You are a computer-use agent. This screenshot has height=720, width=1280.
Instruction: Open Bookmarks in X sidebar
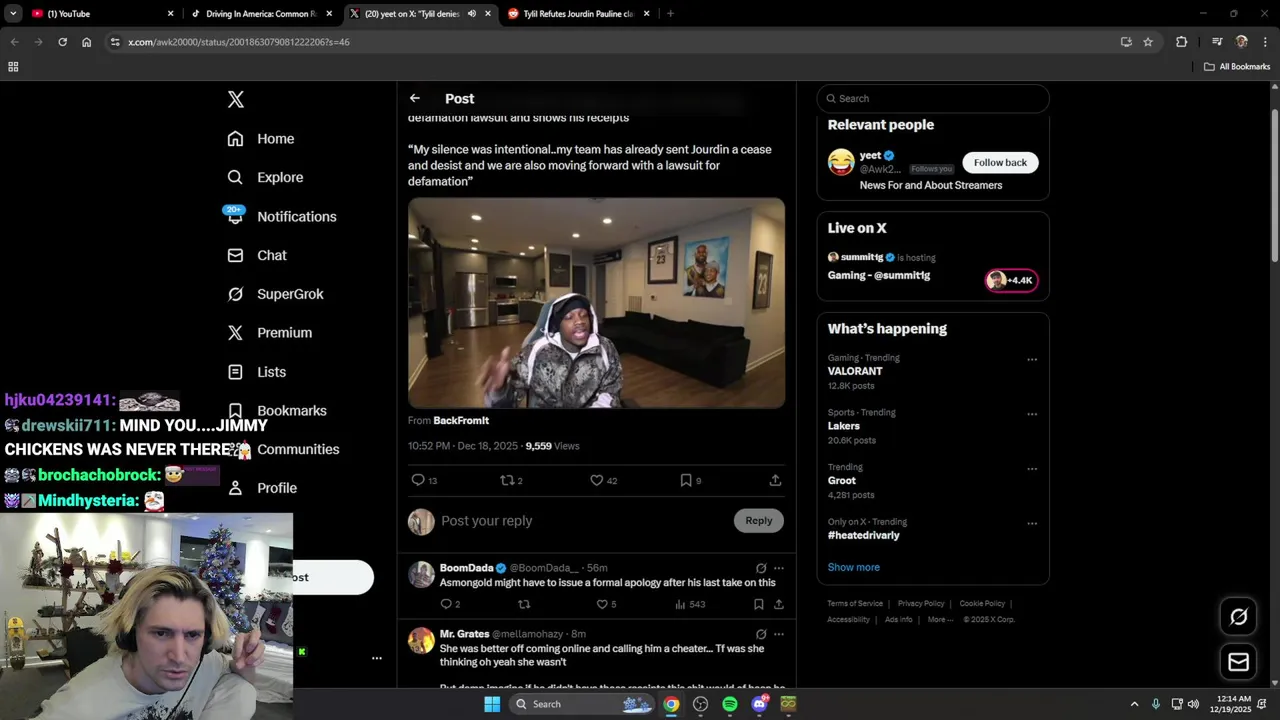point(277,410)
